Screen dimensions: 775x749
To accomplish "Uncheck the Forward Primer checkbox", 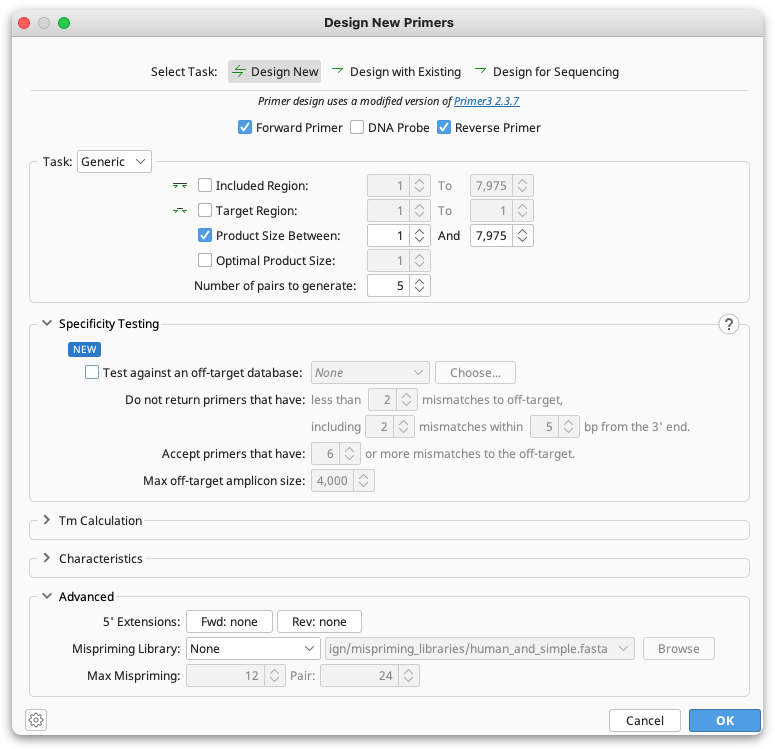I will tap(245, 128).
